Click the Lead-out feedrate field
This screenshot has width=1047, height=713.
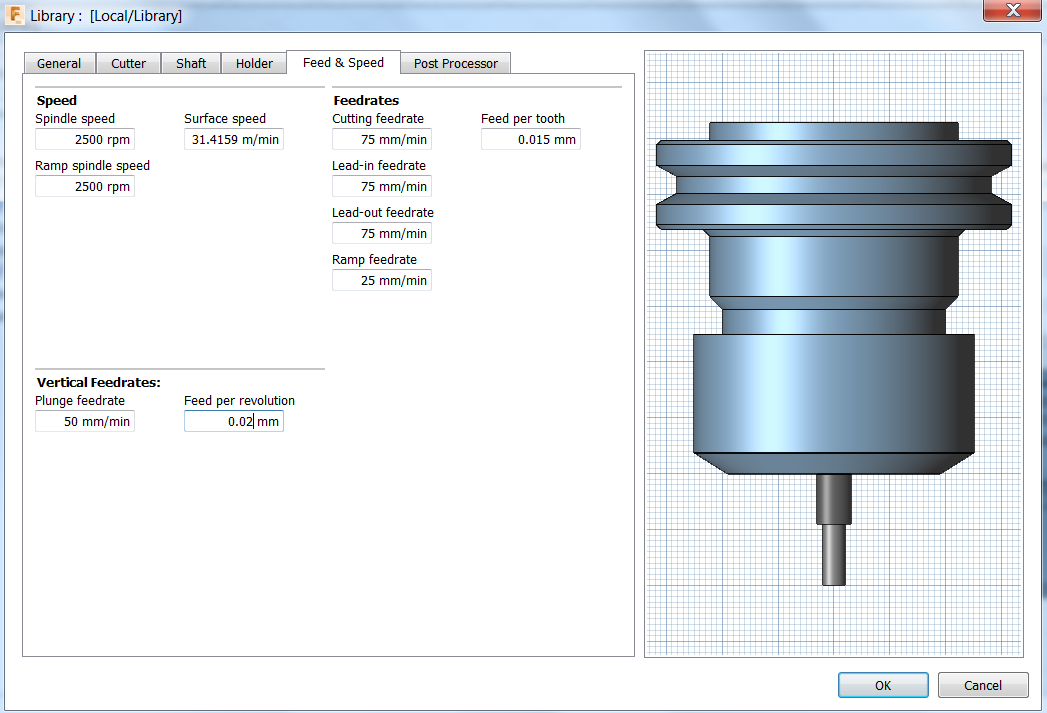[382, 234]
